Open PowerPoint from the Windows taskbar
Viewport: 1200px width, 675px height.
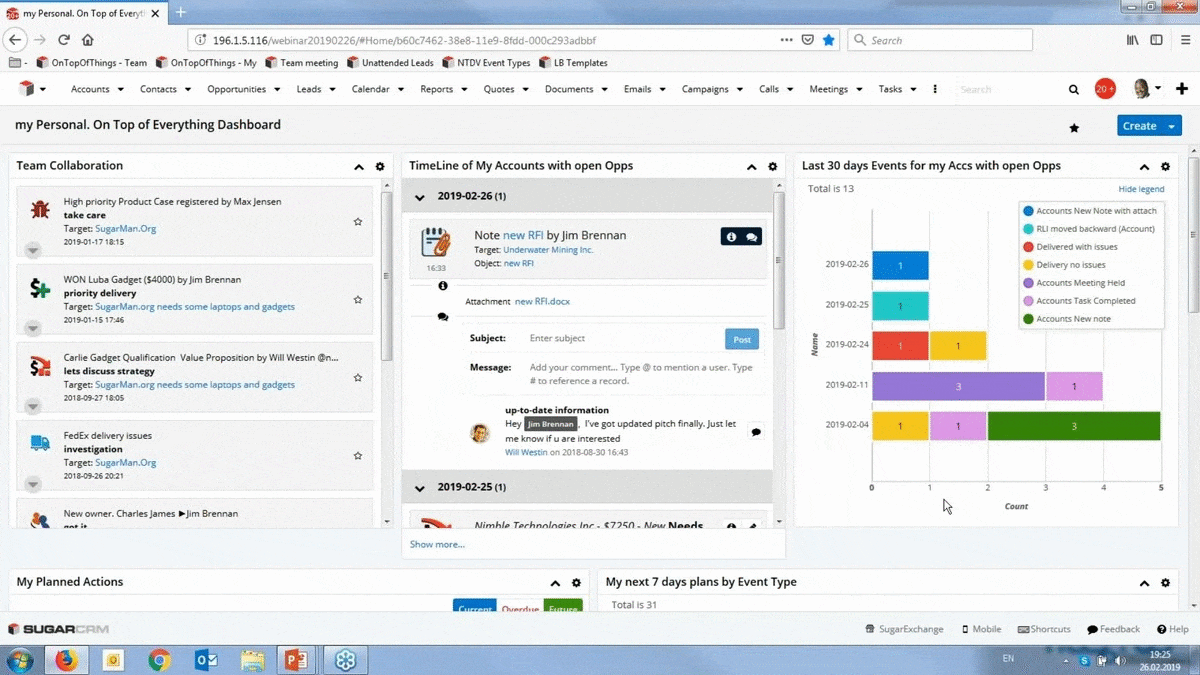297,660
